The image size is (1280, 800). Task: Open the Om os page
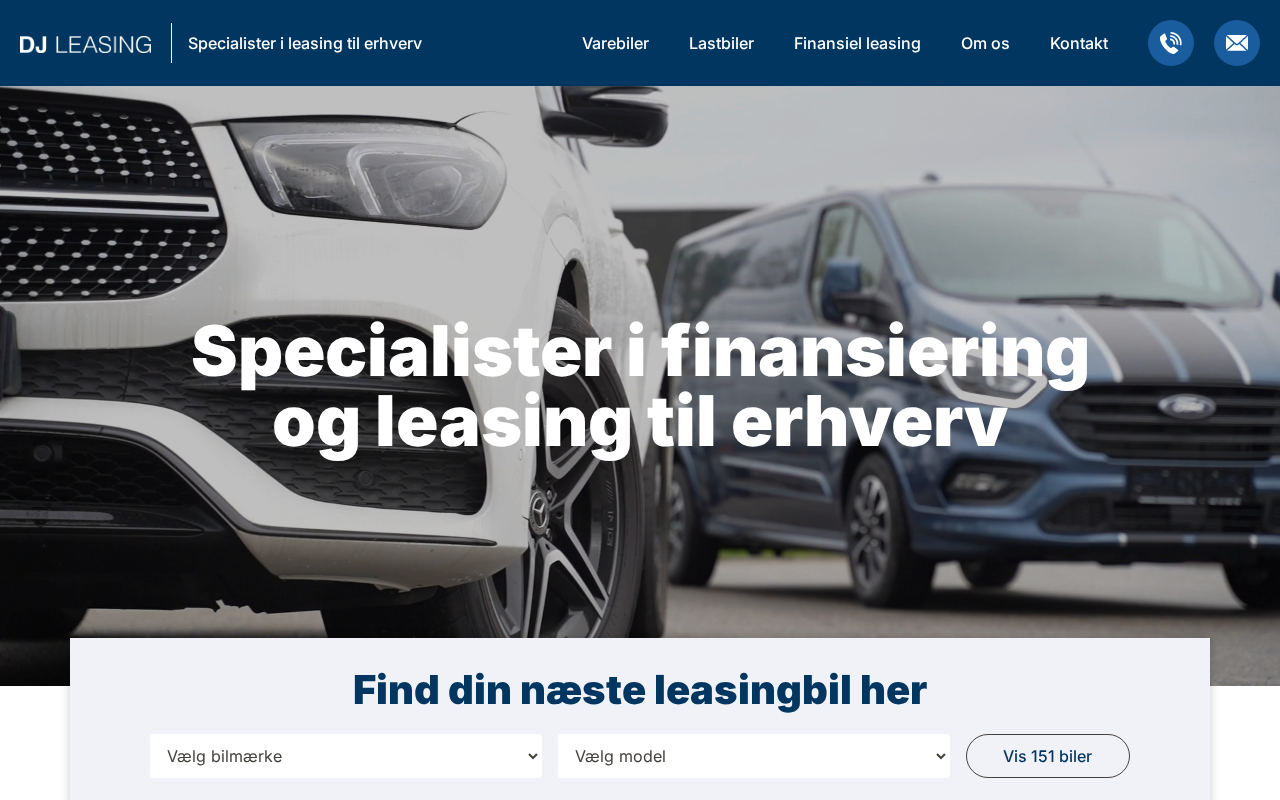click(985, 43)
